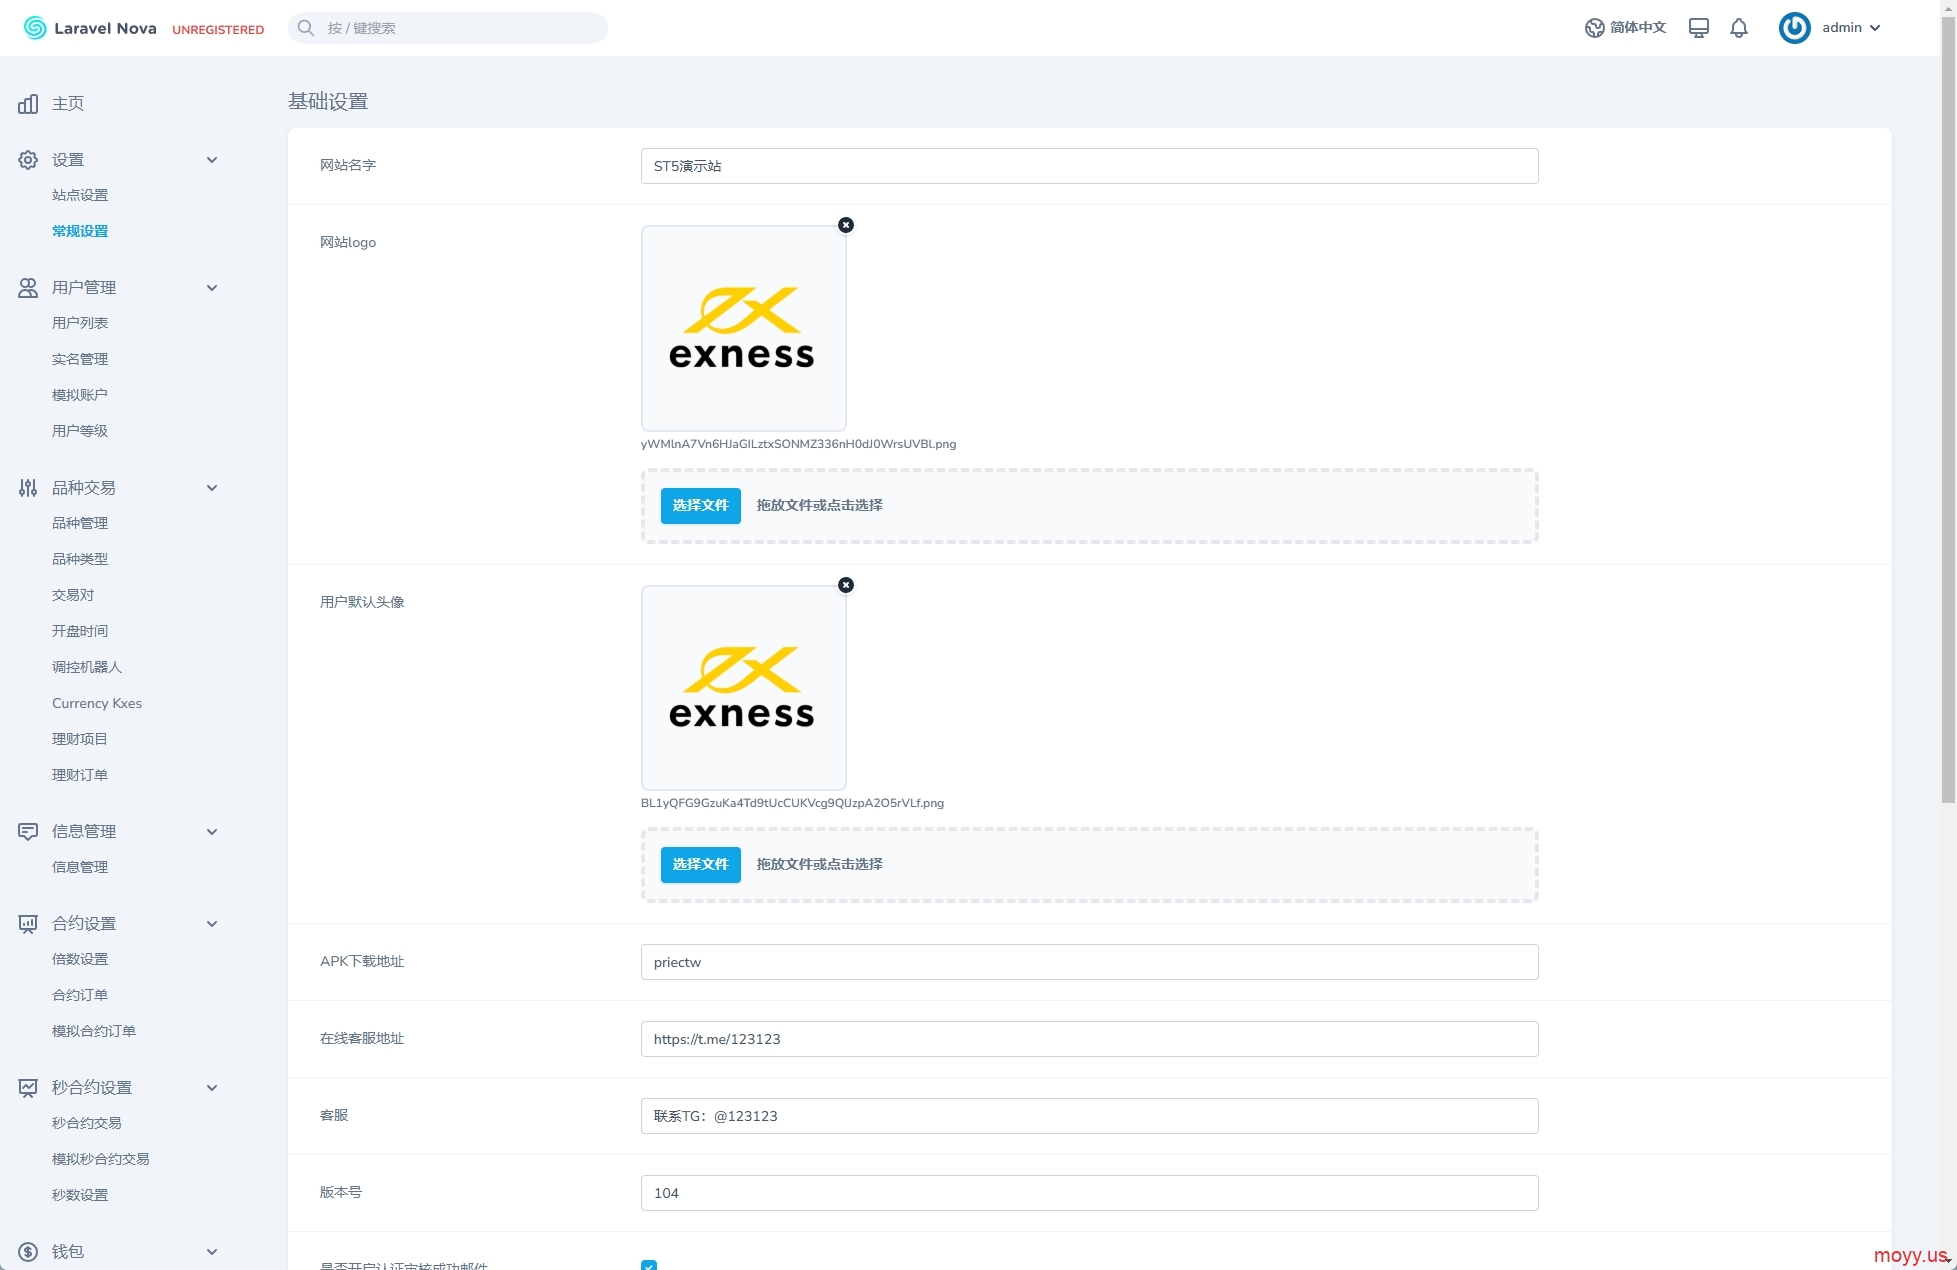
Task: Toggle the theme monitor icon
Action: point(1698,28)
